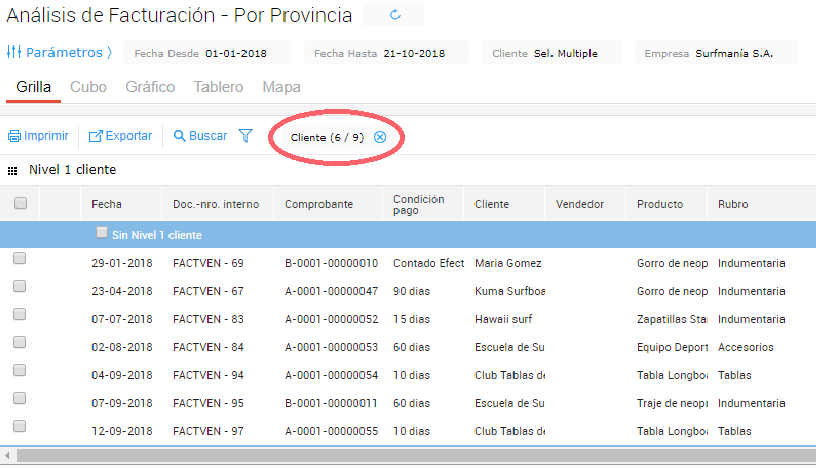Image resolution: width=816 pixels, height=468 pixels.
Task: Click the Zapatillas Sta product cell
Action: (672, 319)
